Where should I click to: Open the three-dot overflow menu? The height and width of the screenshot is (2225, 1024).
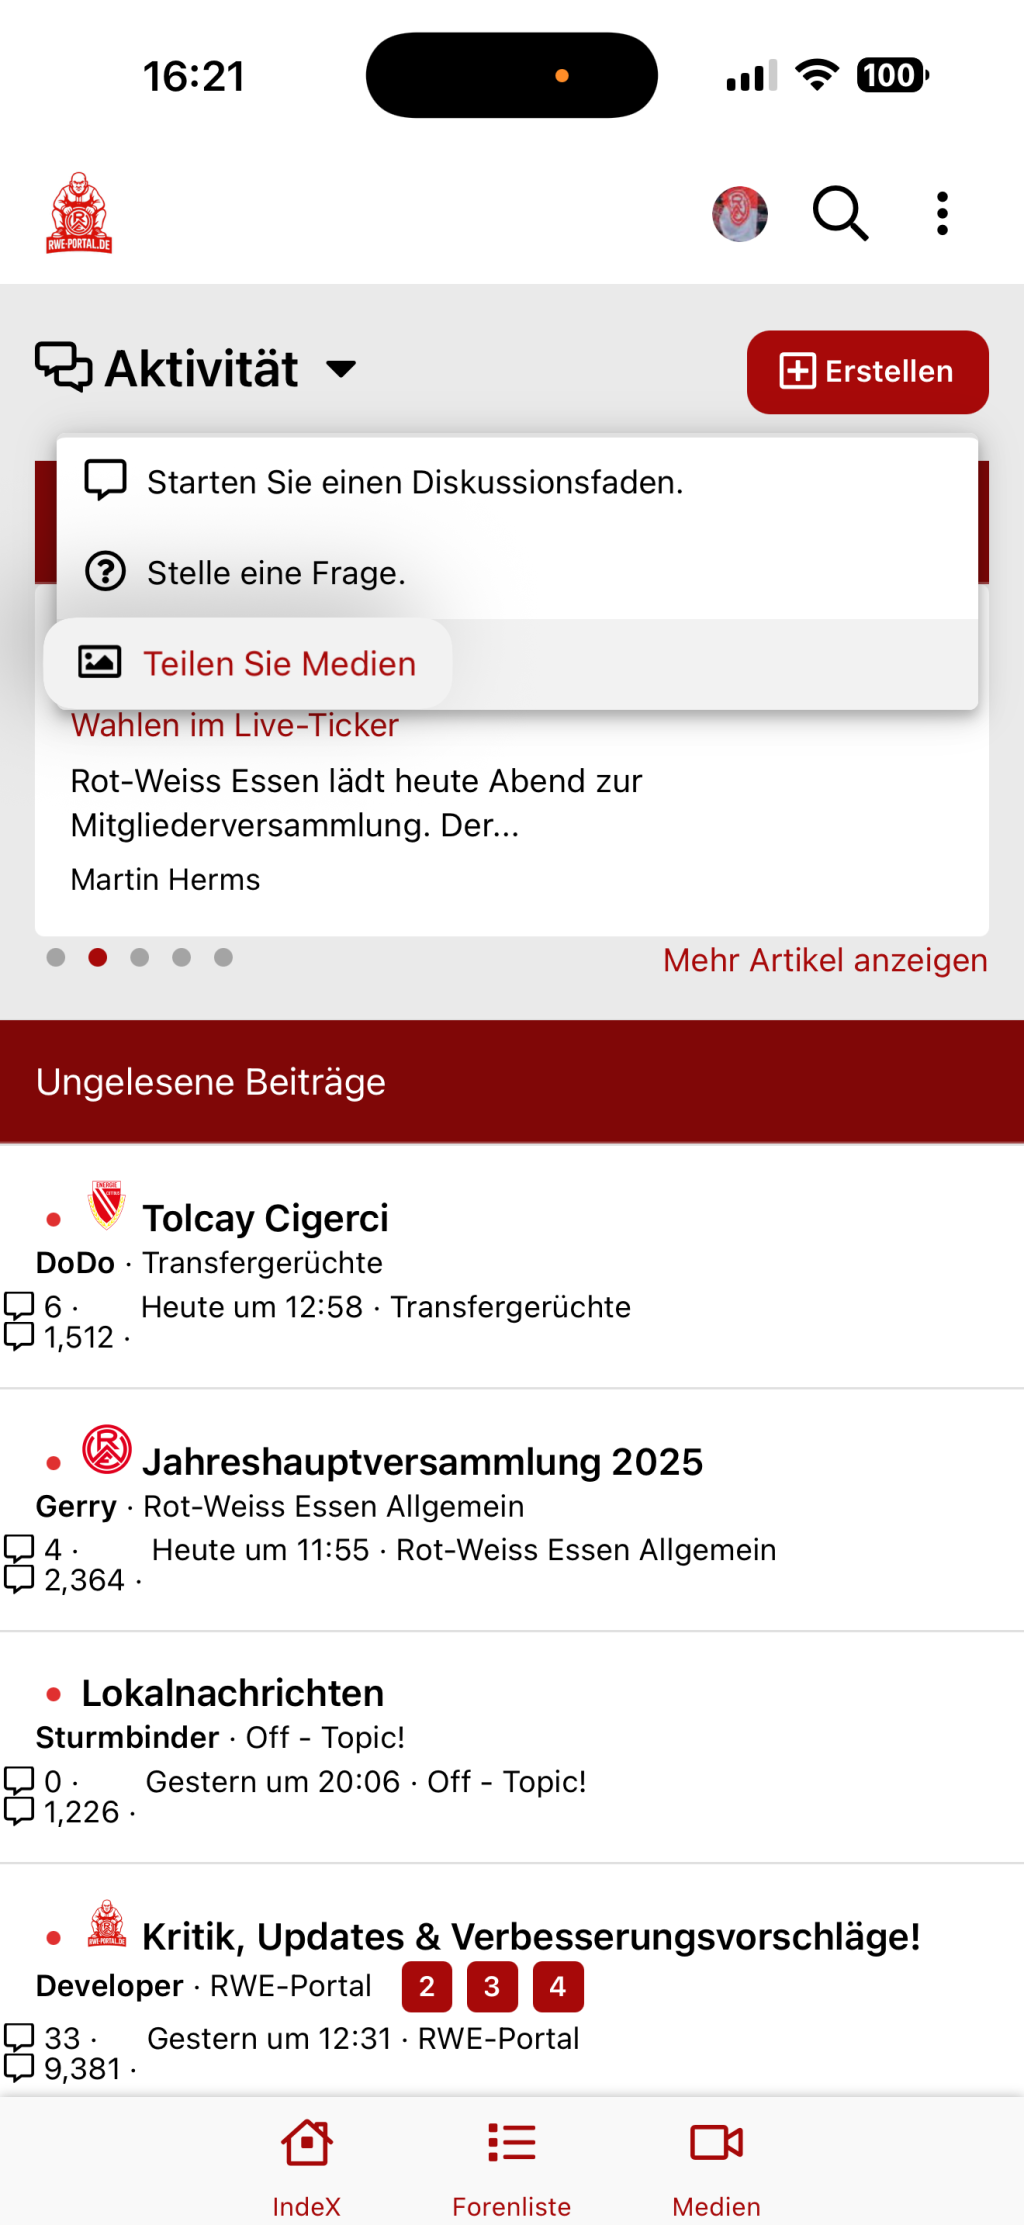click(942, 213)
